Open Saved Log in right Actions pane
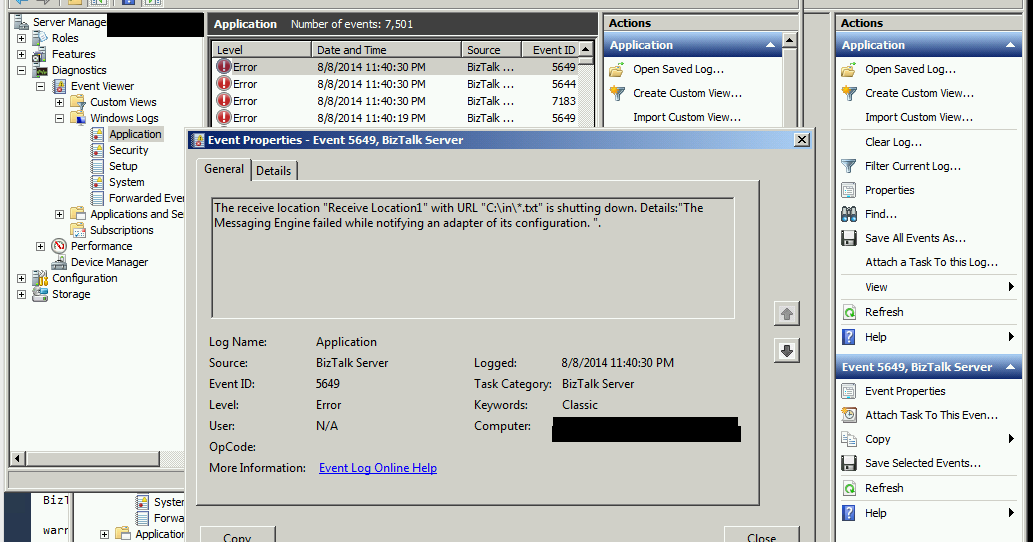1033x542 pixels. pos(910,69)
